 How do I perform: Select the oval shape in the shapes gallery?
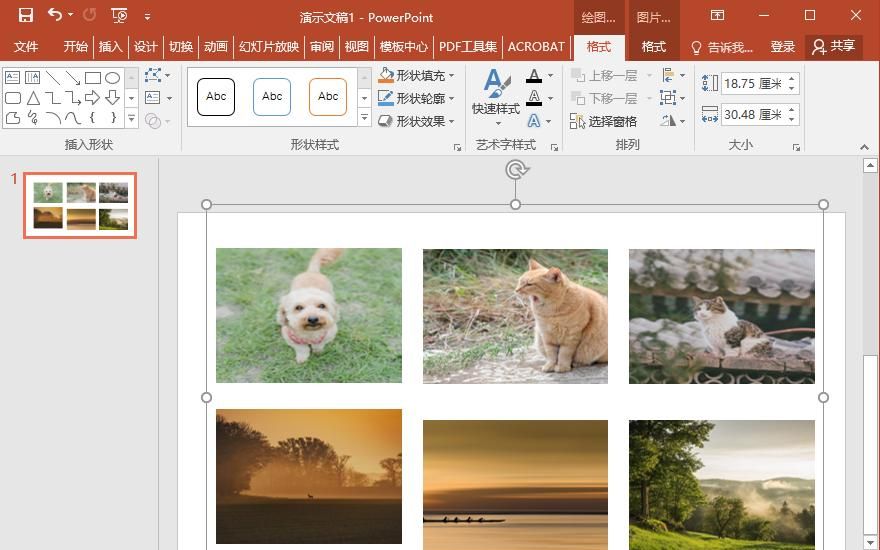tap(112, 77)
